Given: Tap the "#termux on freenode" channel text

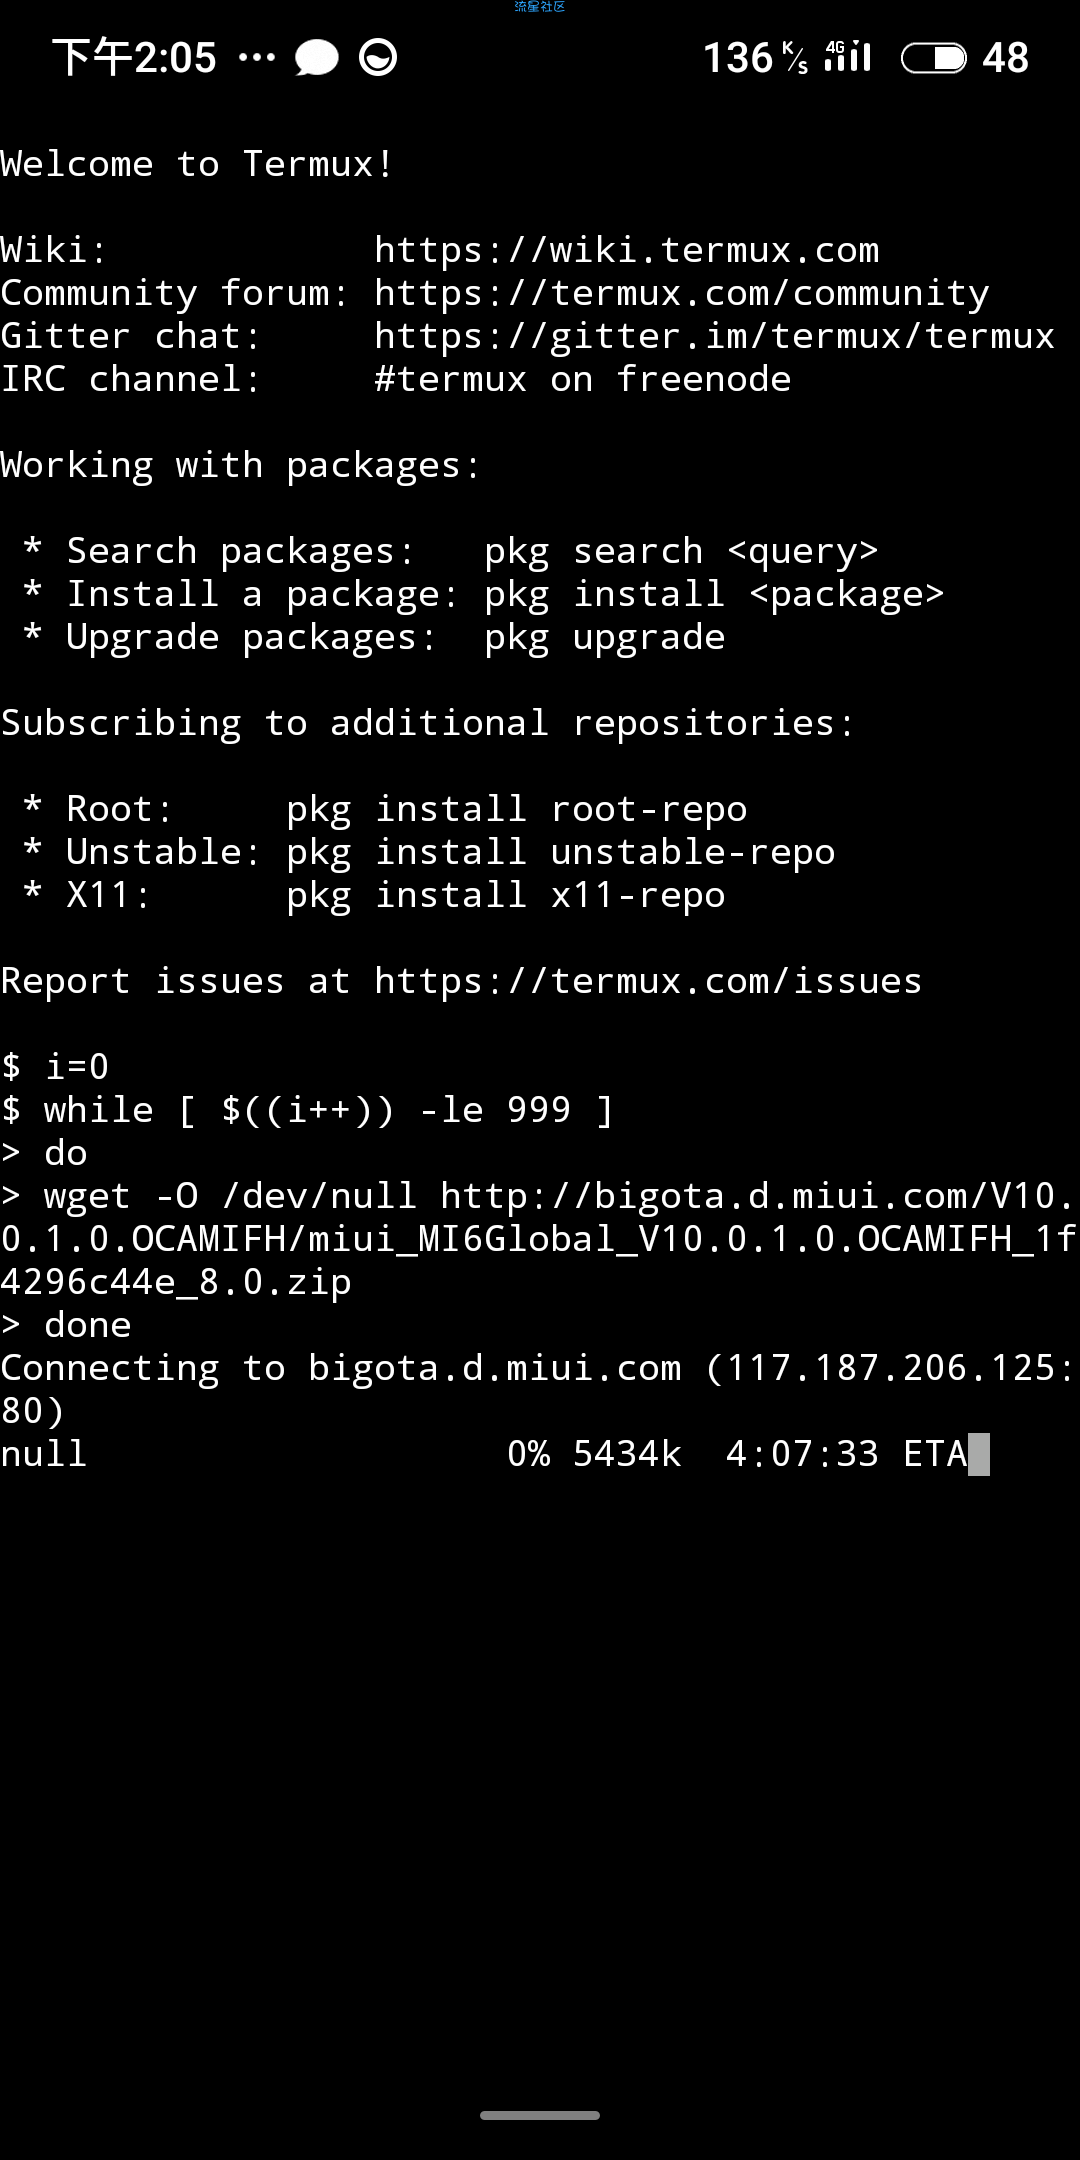Looking at the screenshot, I should (582, 379).
